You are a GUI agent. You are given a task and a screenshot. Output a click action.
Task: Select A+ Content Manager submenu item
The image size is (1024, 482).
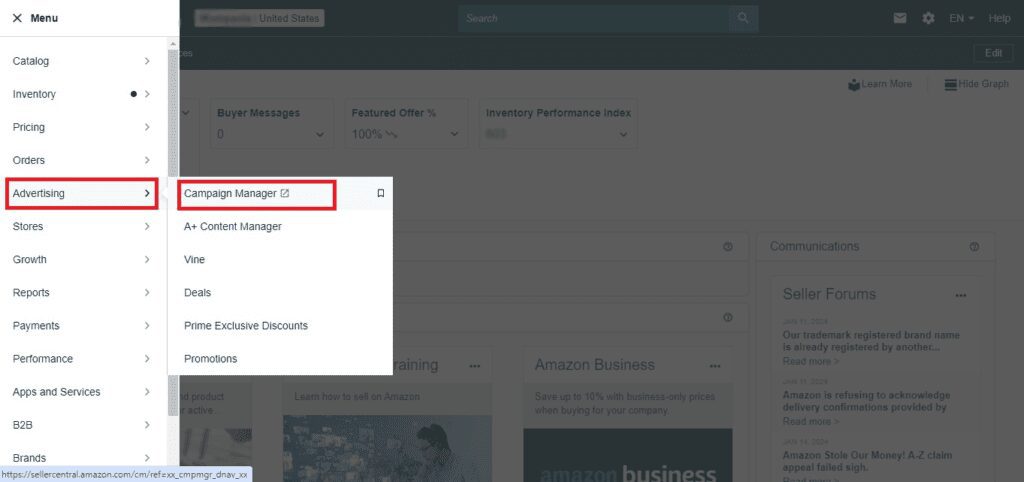pyautogui.click(x=233, y=227)
